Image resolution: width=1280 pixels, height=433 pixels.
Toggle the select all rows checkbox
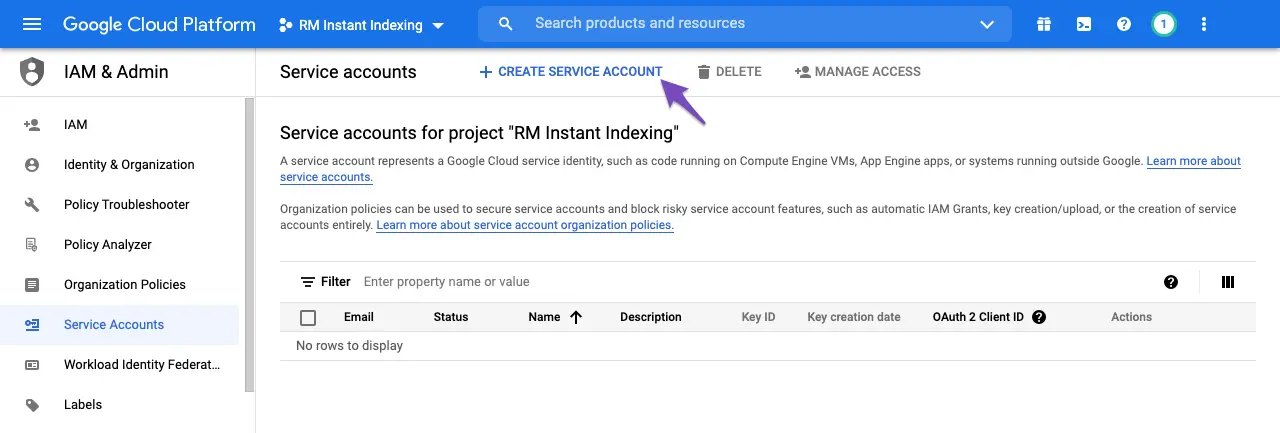[x=308, y=317]
